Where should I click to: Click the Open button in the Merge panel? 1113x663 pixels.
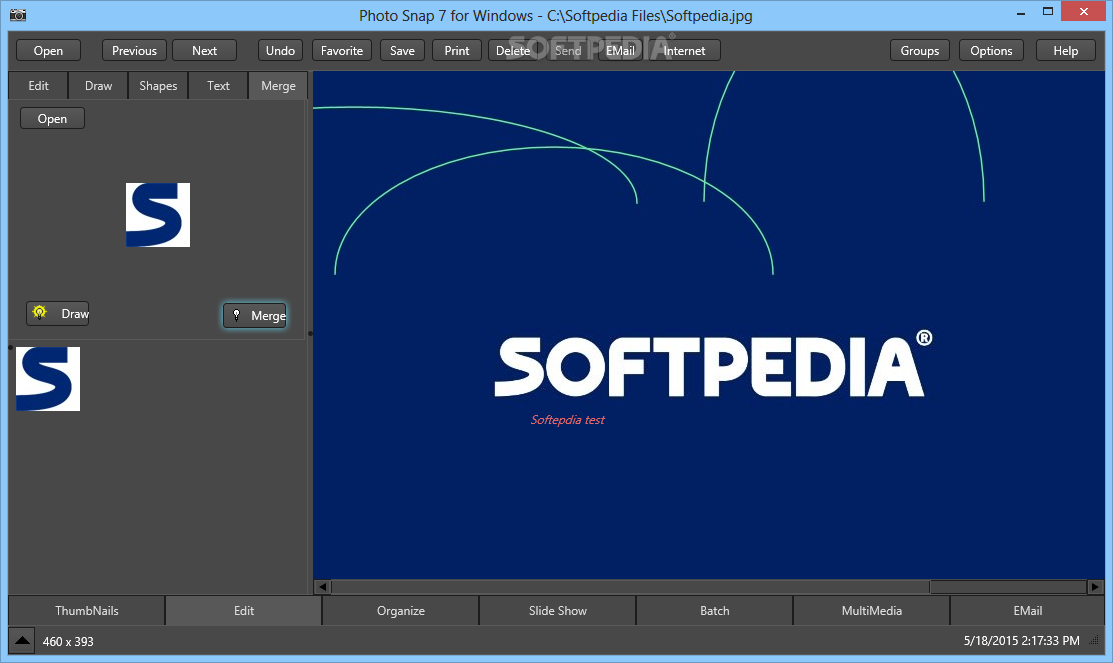tap(52, 119)
